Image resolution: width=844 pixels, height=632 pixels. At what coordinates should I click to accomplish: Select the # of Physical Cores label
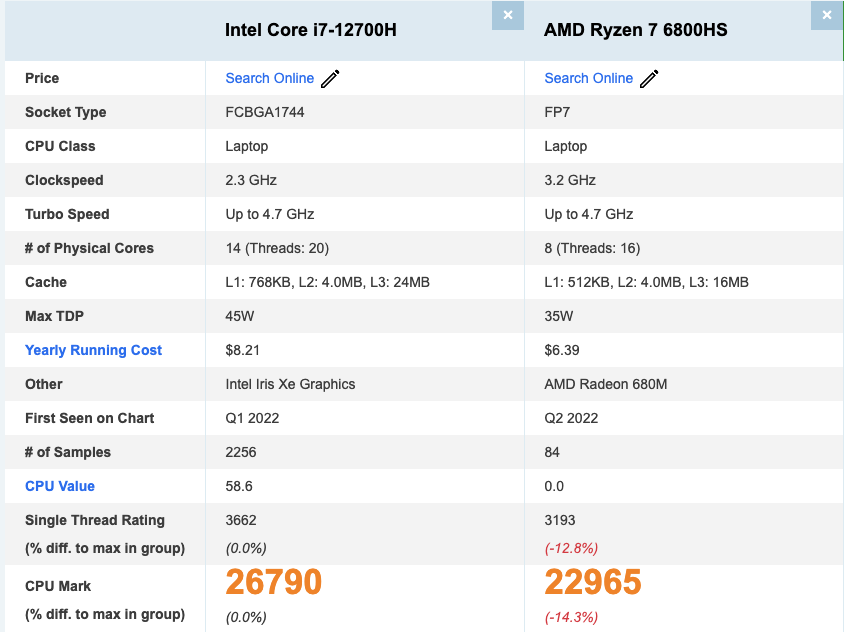(x=89, y=248)
